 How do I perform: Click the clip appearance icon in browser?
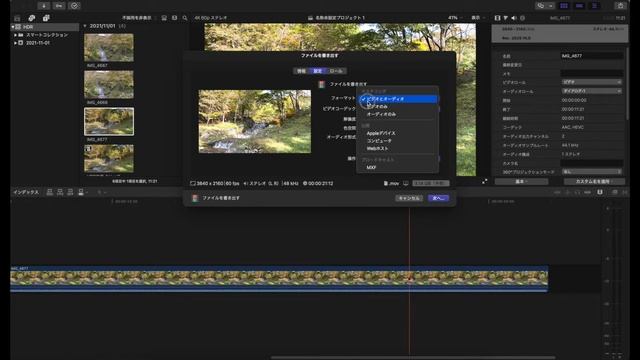click(x=164, y=18)
